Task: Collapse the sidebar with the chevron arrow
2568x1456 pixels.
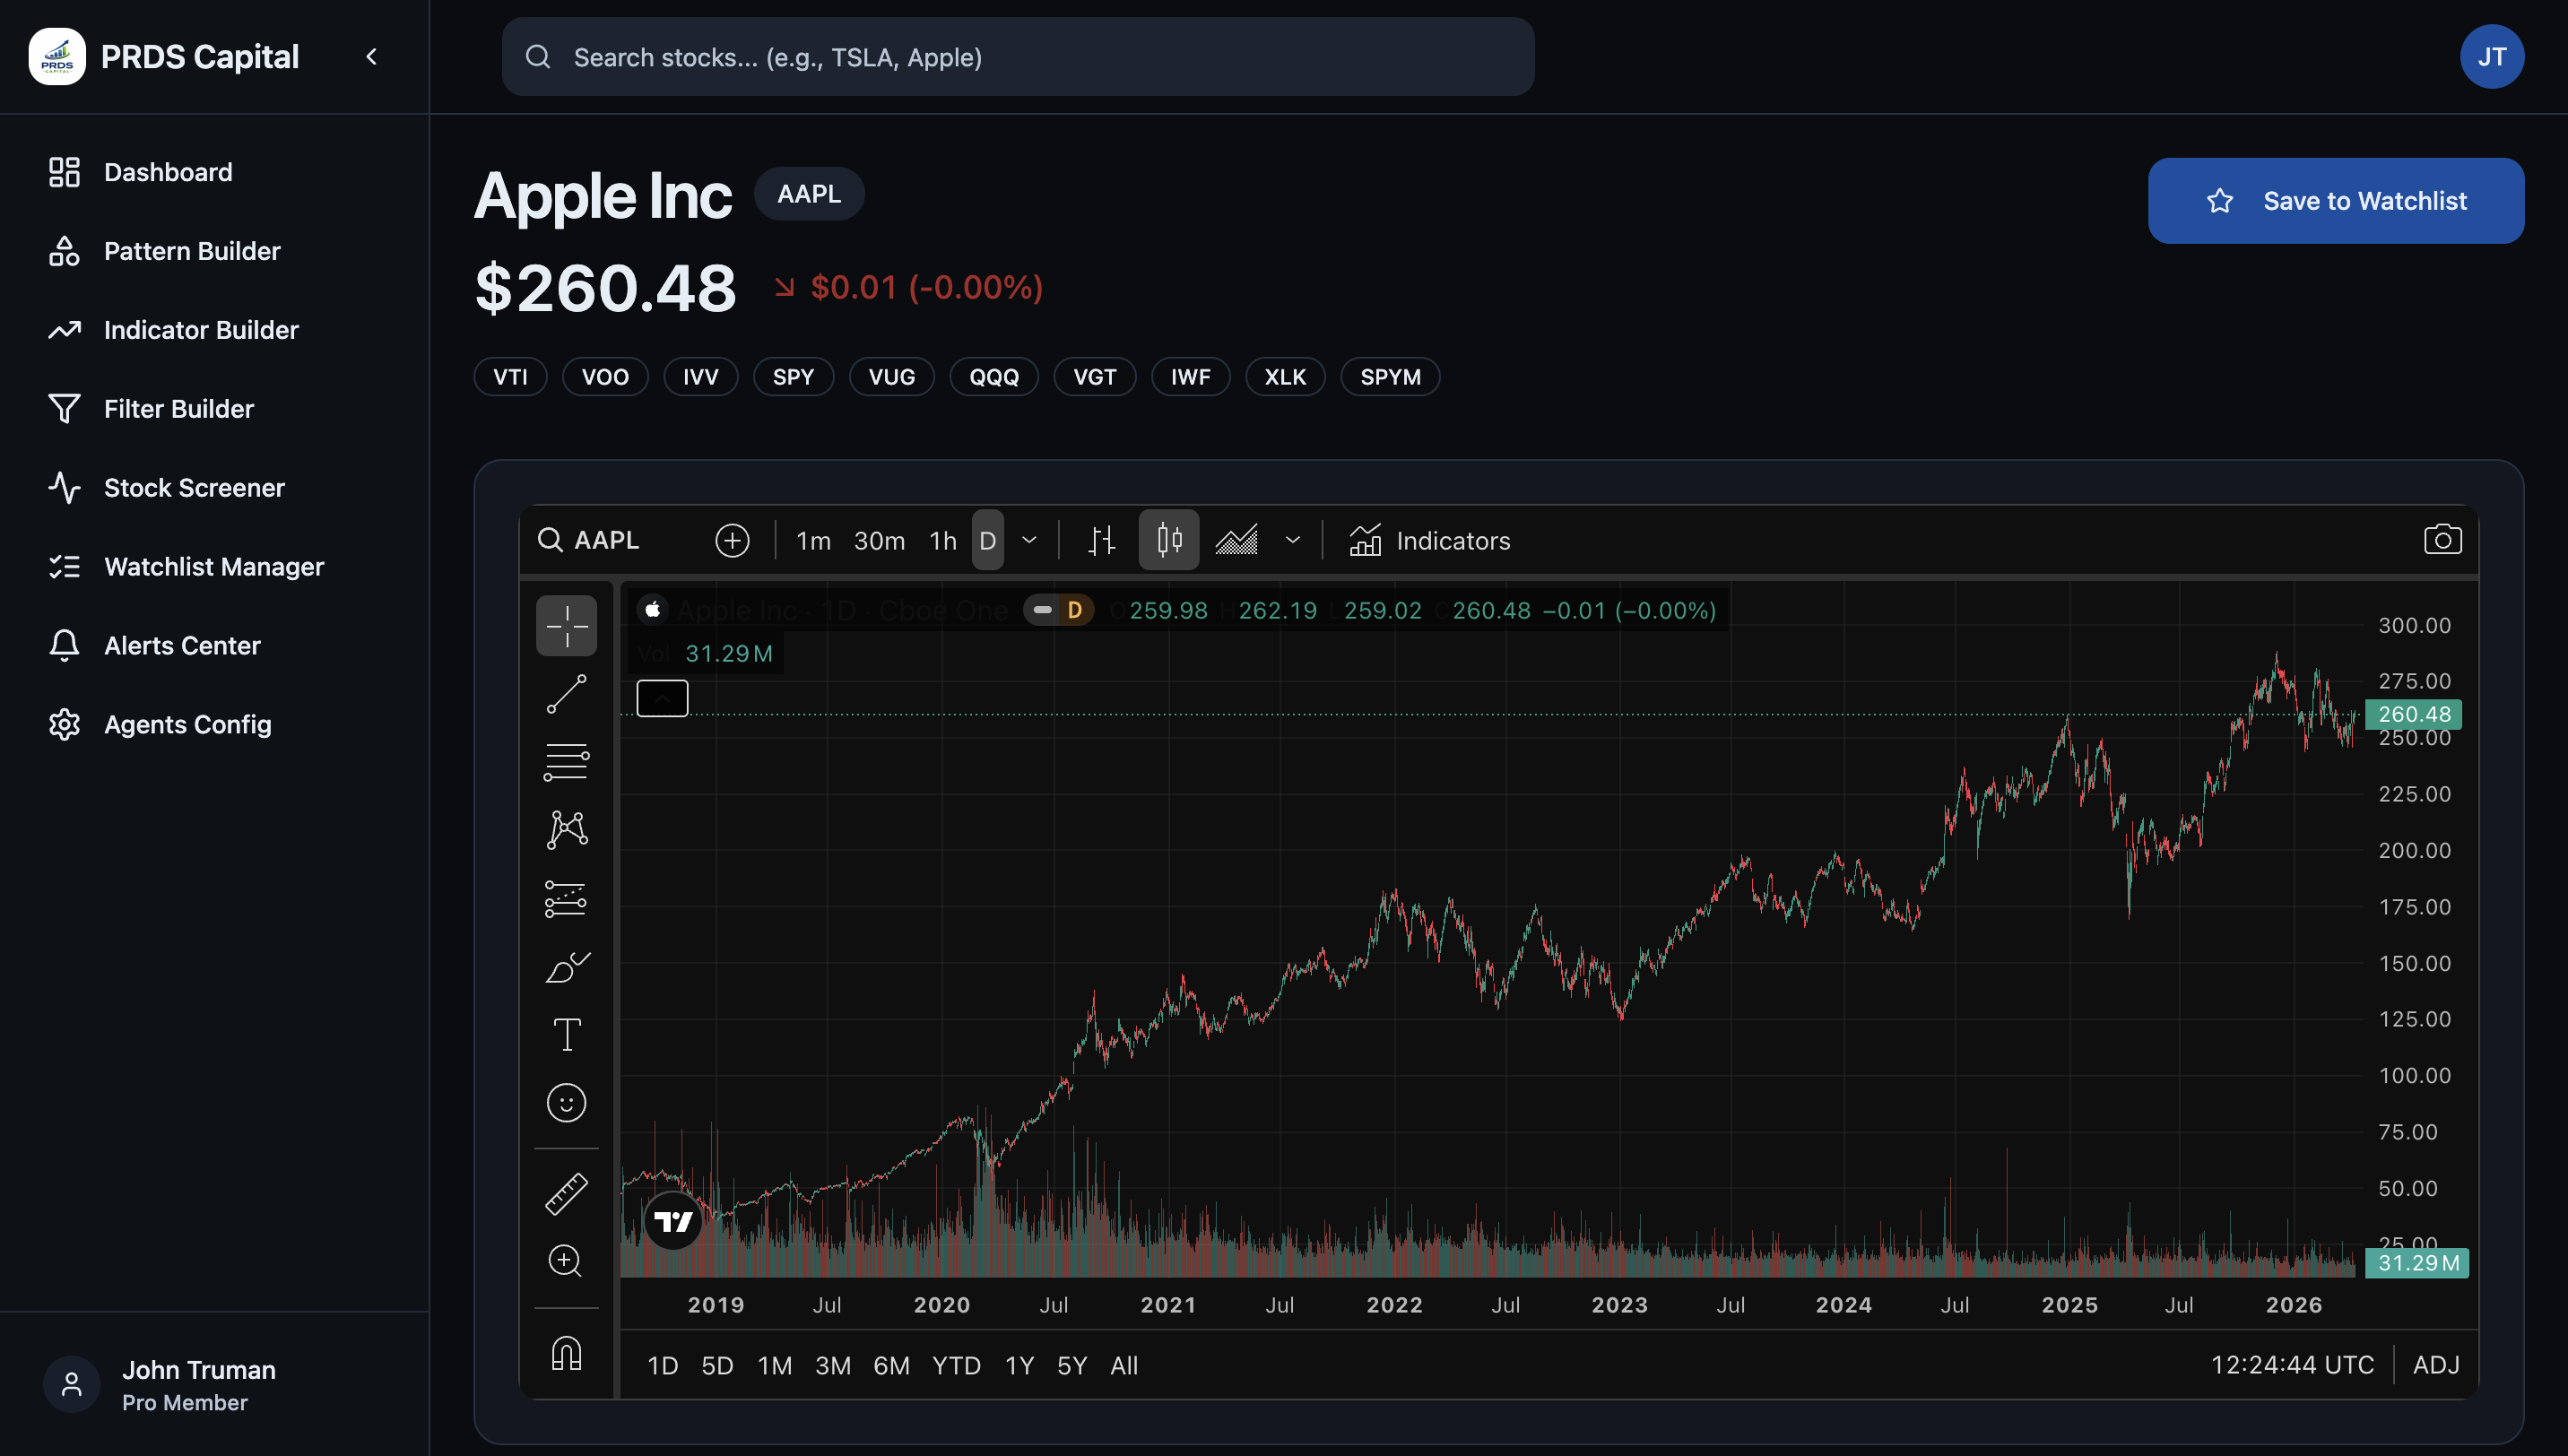Action: [372, 57]
